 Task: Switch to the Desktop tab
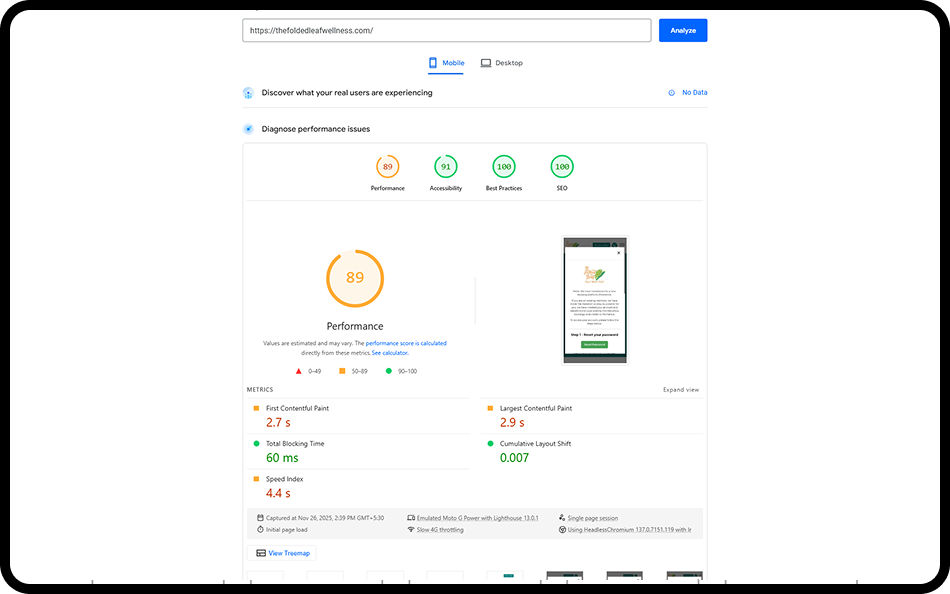502,63
